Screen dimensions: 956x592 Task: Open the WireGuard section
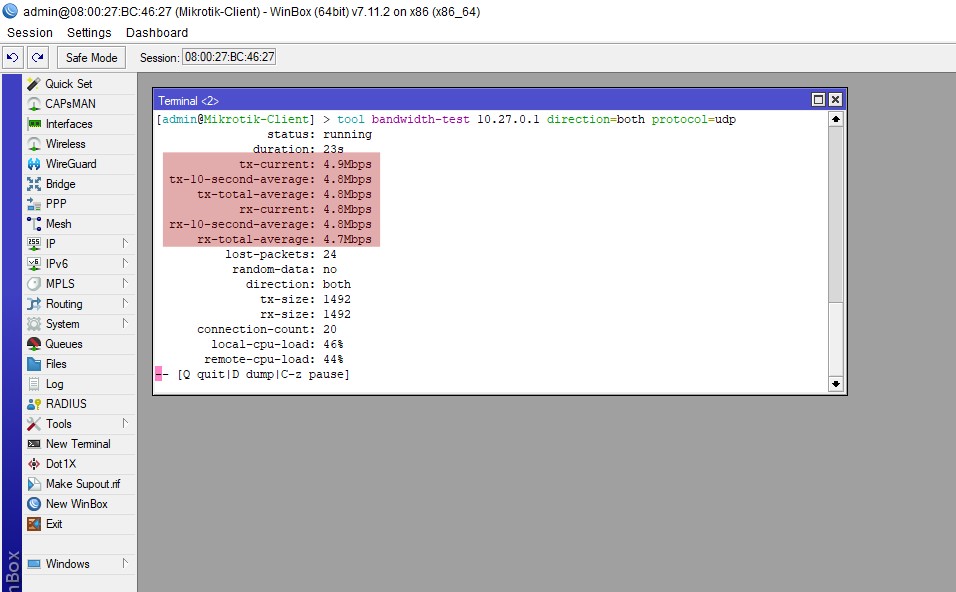point(70,164)
